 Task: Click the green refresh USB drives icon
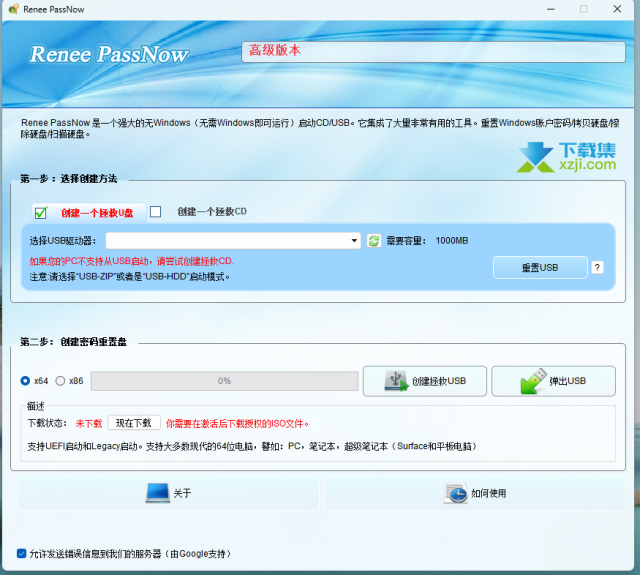(373, 241)
